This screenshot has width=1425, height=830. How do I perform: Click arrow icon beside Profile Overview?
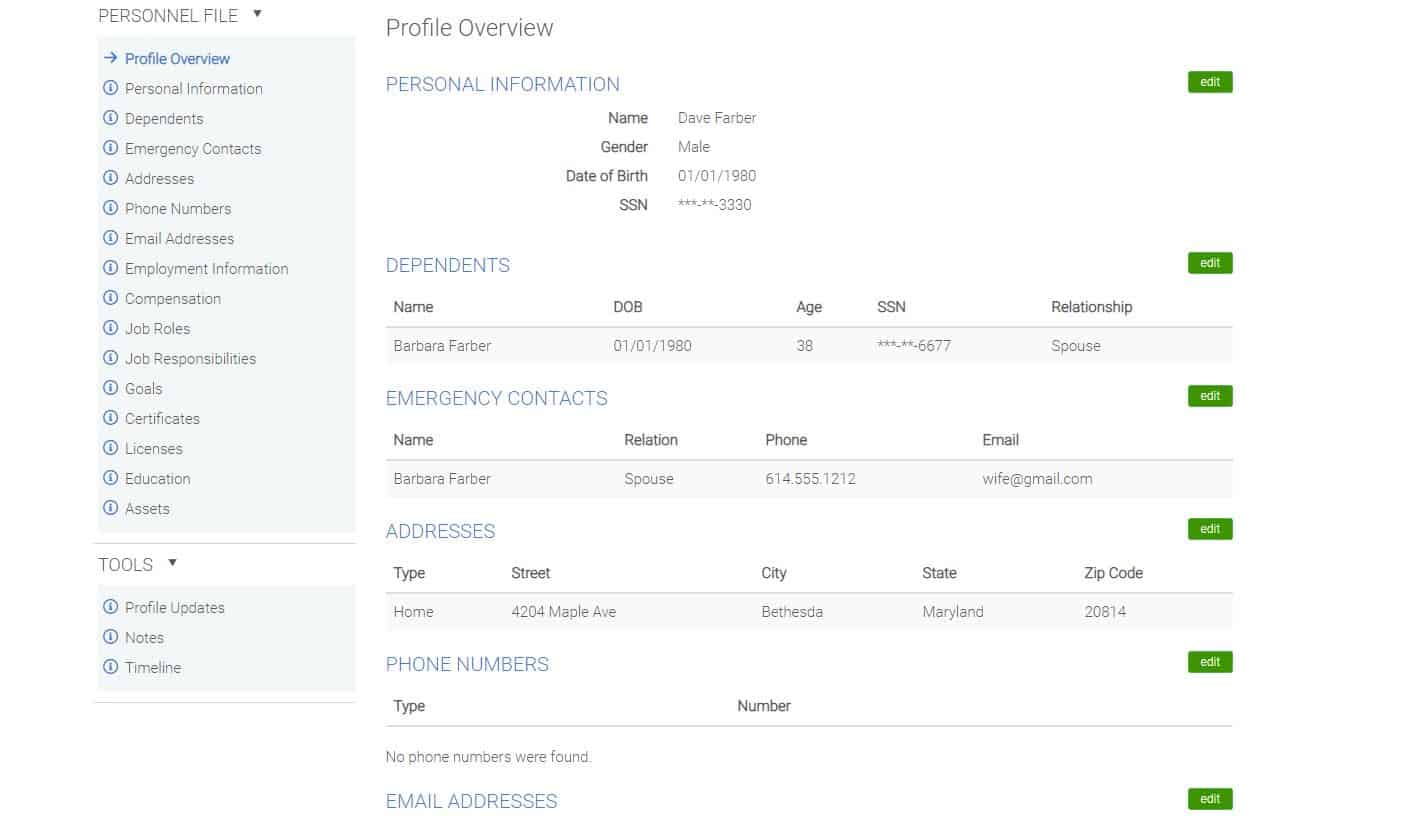click(x=111, y=58)
